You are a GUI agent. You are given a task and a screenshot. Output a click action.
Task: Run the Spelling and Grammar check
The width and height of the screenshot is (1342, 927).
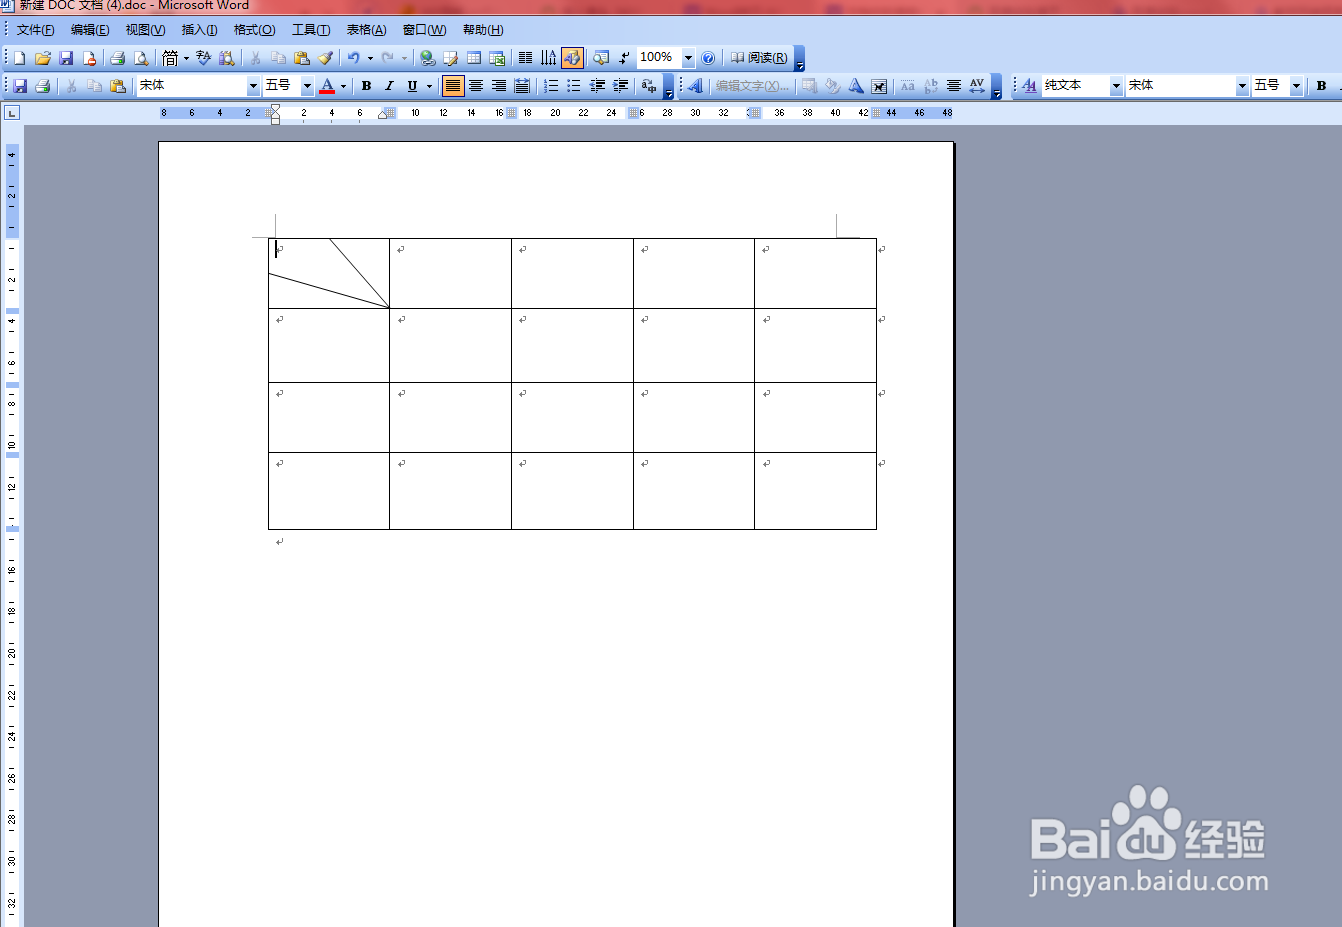203,58
